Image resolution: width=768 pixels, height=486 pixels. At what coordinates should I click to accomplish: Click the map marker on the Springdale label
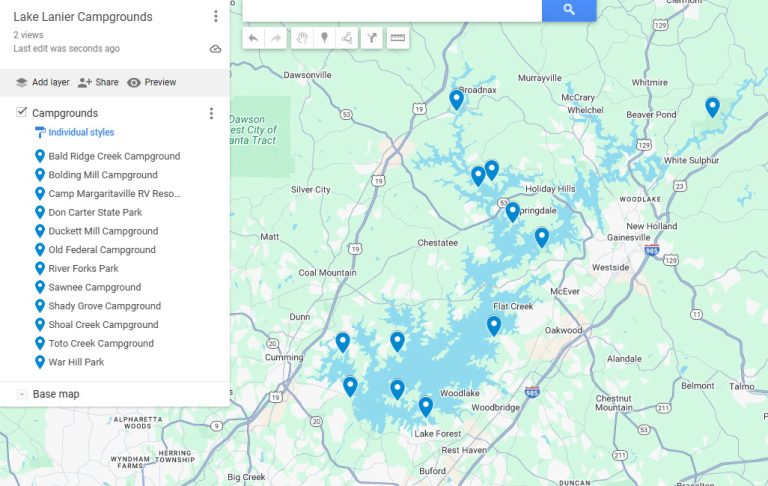pos(512,212)
